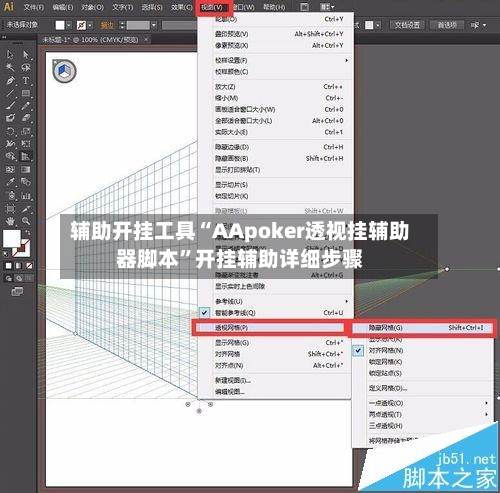Choose 透视网格(P) perspective grid entry
This screenshot has width=500, height=493.
click(x=270, y=328)
